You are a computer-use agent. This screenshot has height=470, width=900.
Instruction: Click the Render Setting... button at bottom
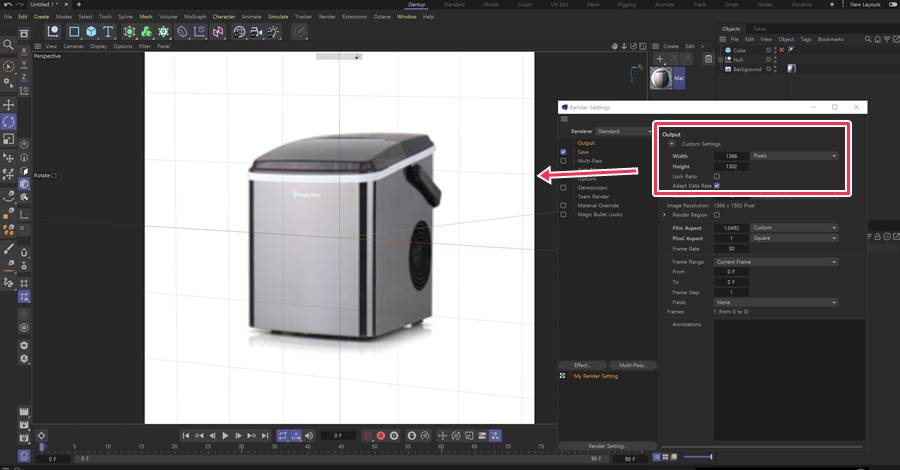pyautogui.click(x=607, y=446)
